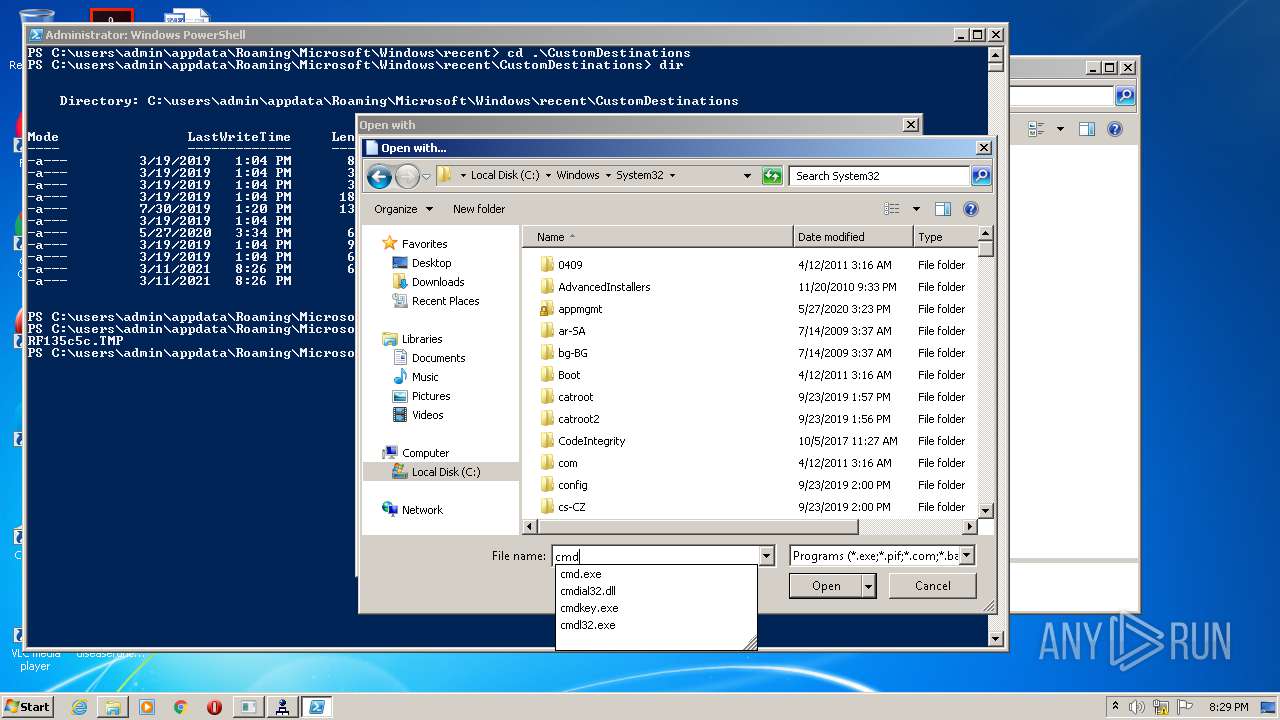Show the preview pane in Open with dialog
Viewport: 1280px width, 720px height.
click(942, 209)
